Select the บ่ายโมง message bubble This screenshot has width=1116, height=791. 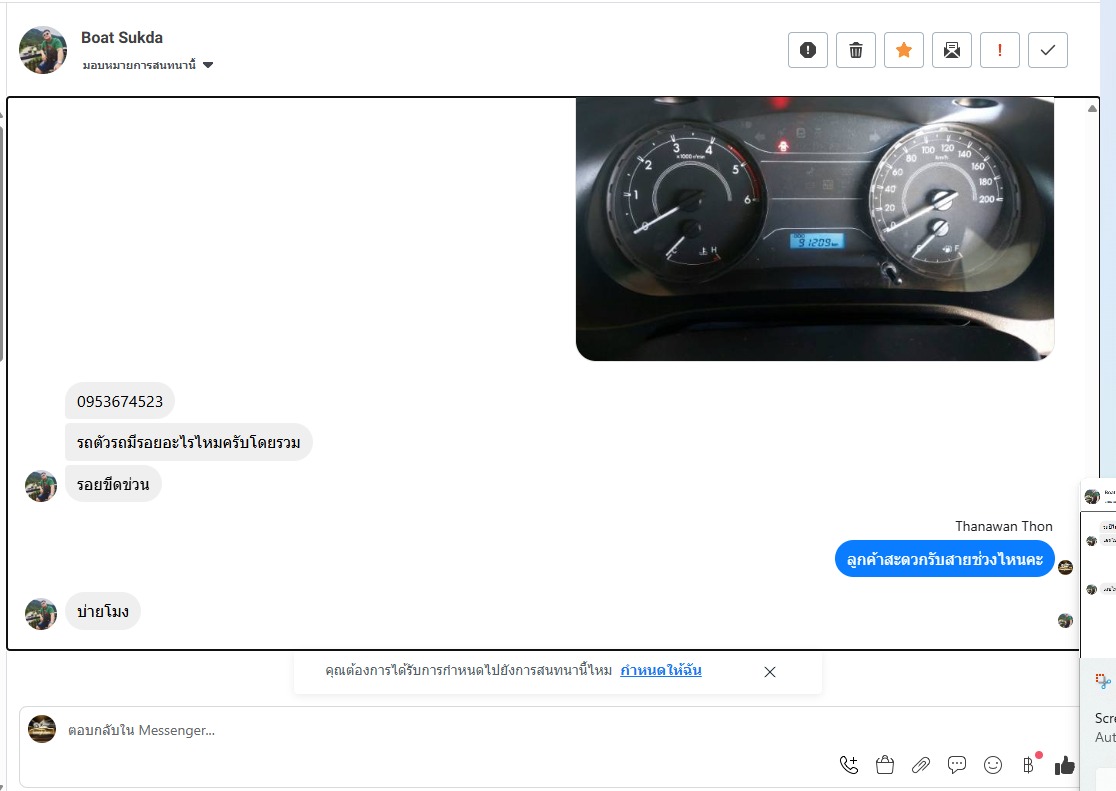click(102, 612)
